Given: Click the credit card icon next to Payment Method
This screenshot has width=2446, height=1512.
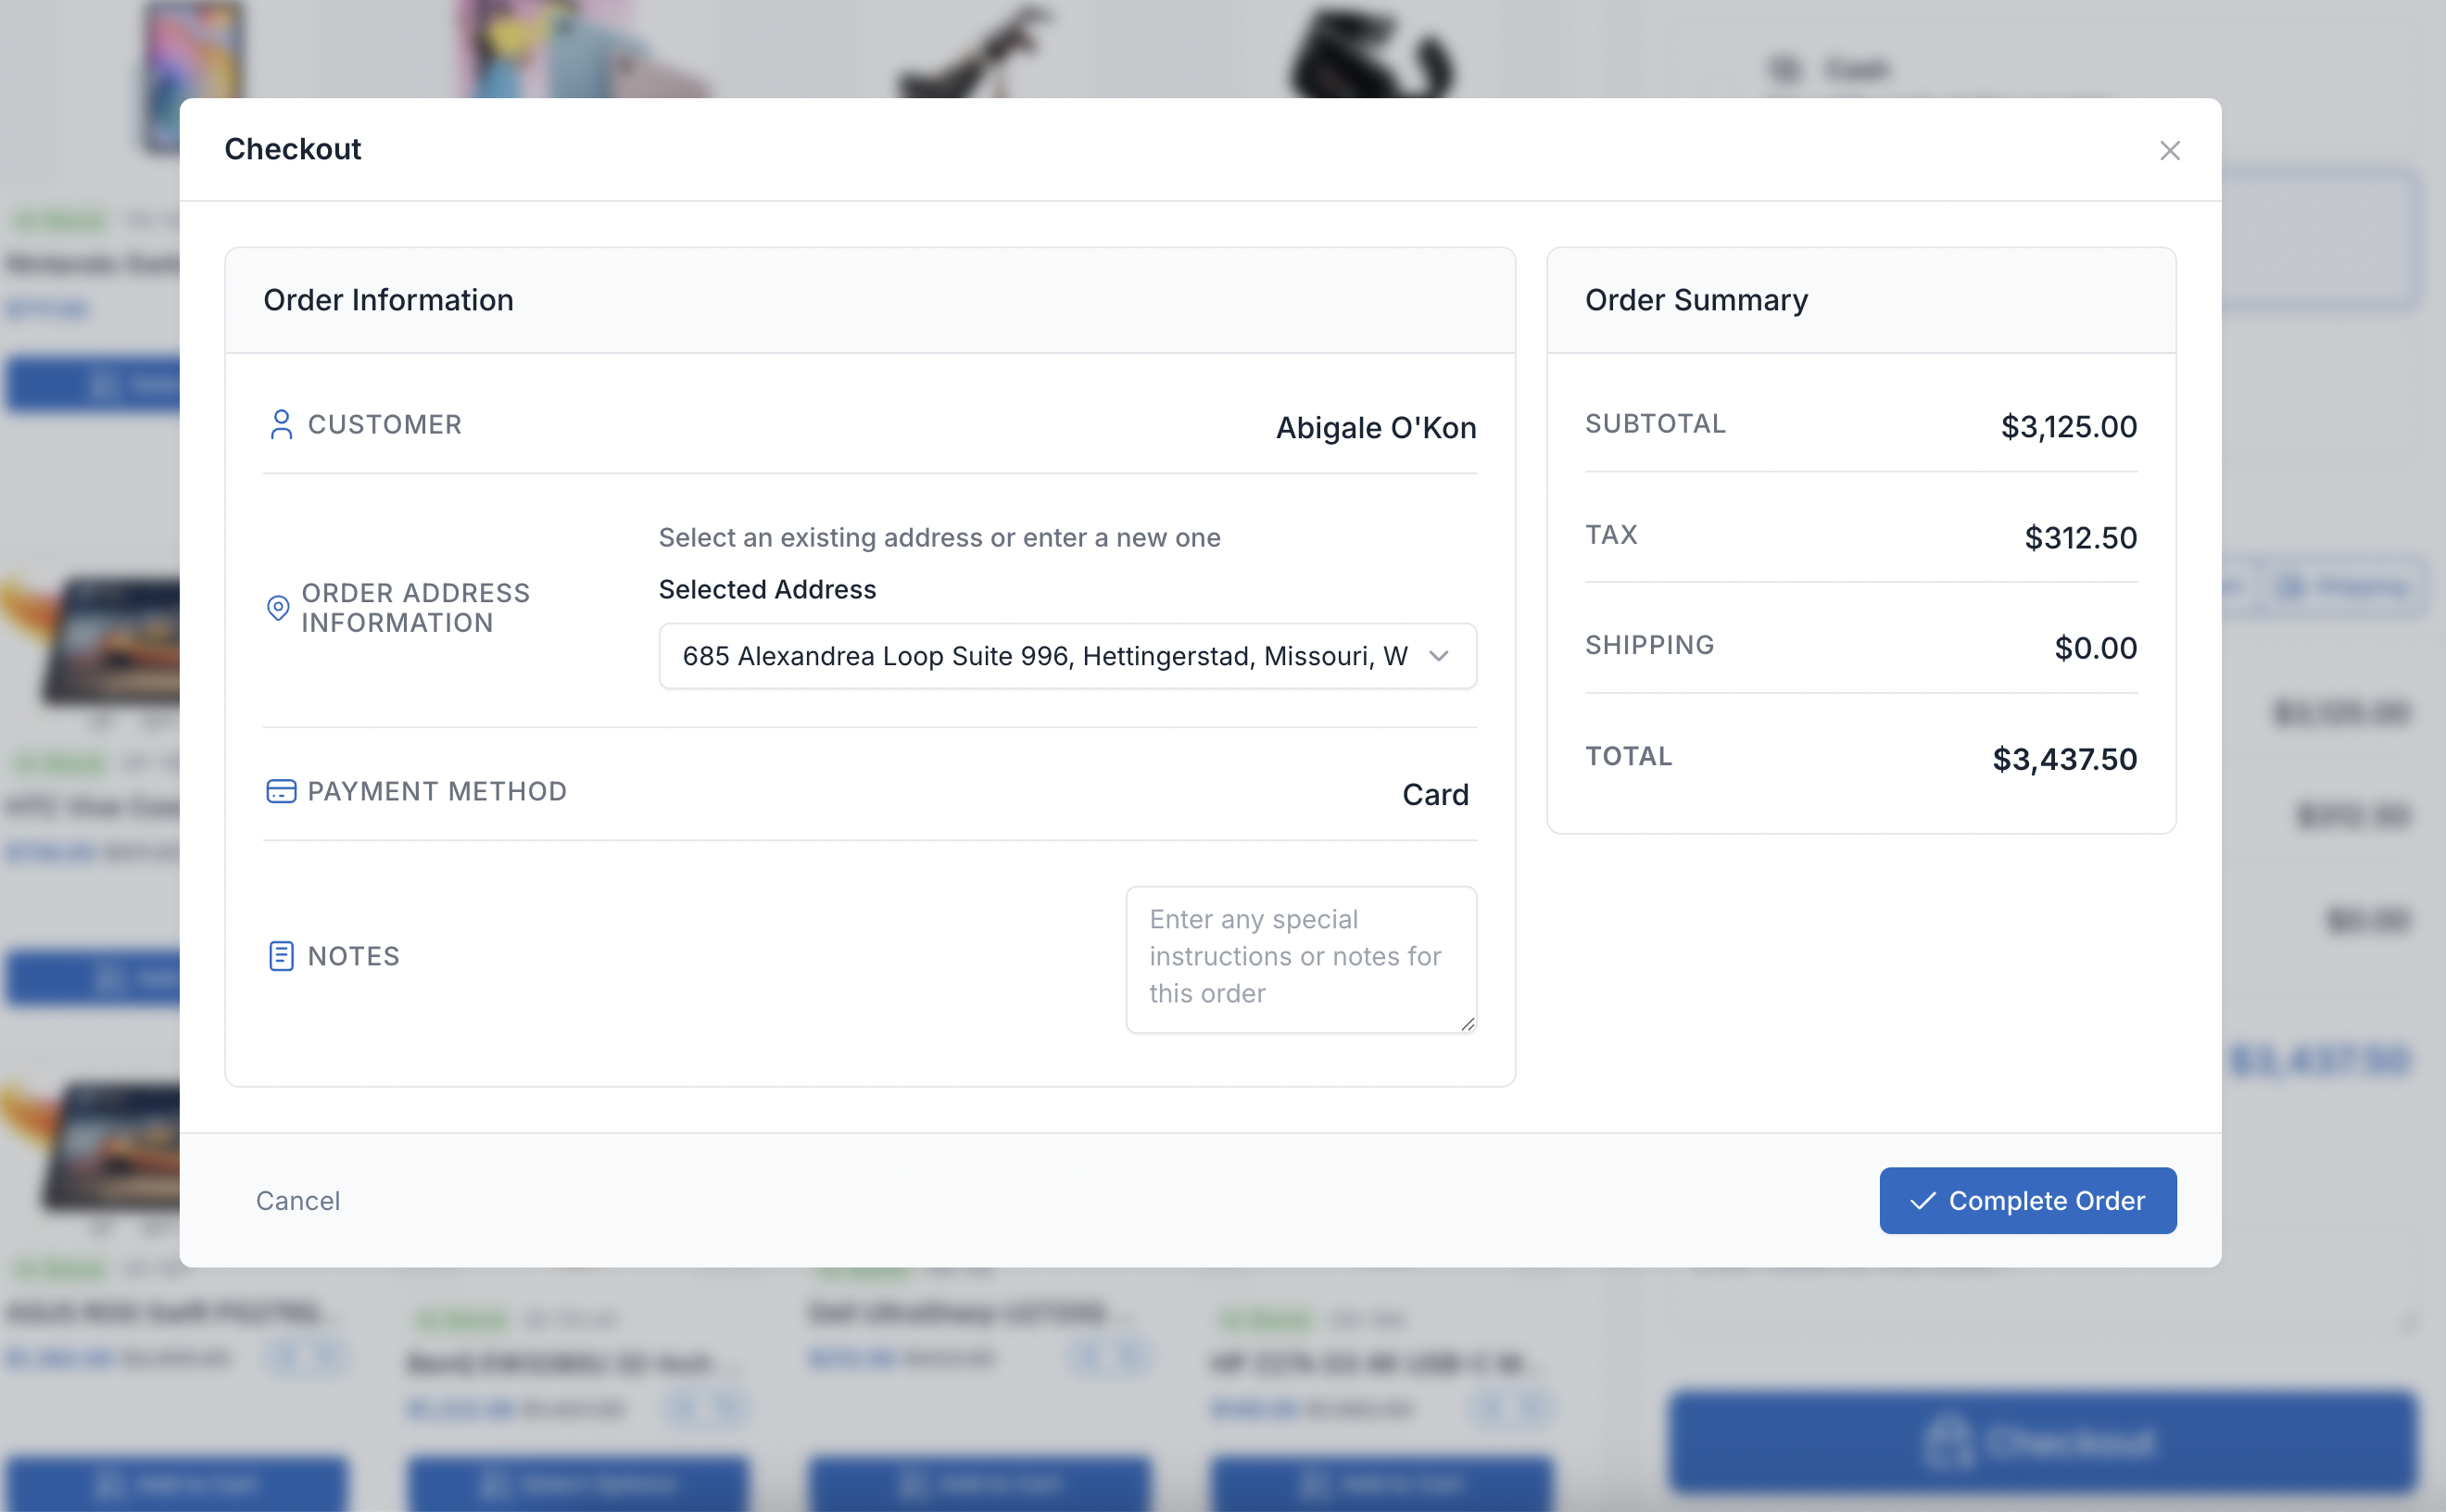Looking at the screenshot, I should click(x=281, y=791).
